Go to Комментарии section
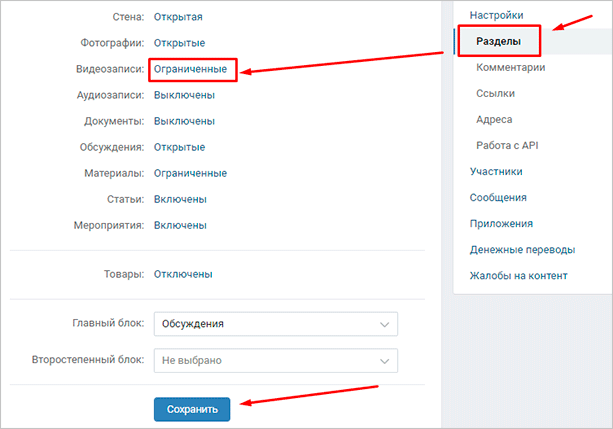The height and width of the screenshot is (429, 613). point(511,68)
